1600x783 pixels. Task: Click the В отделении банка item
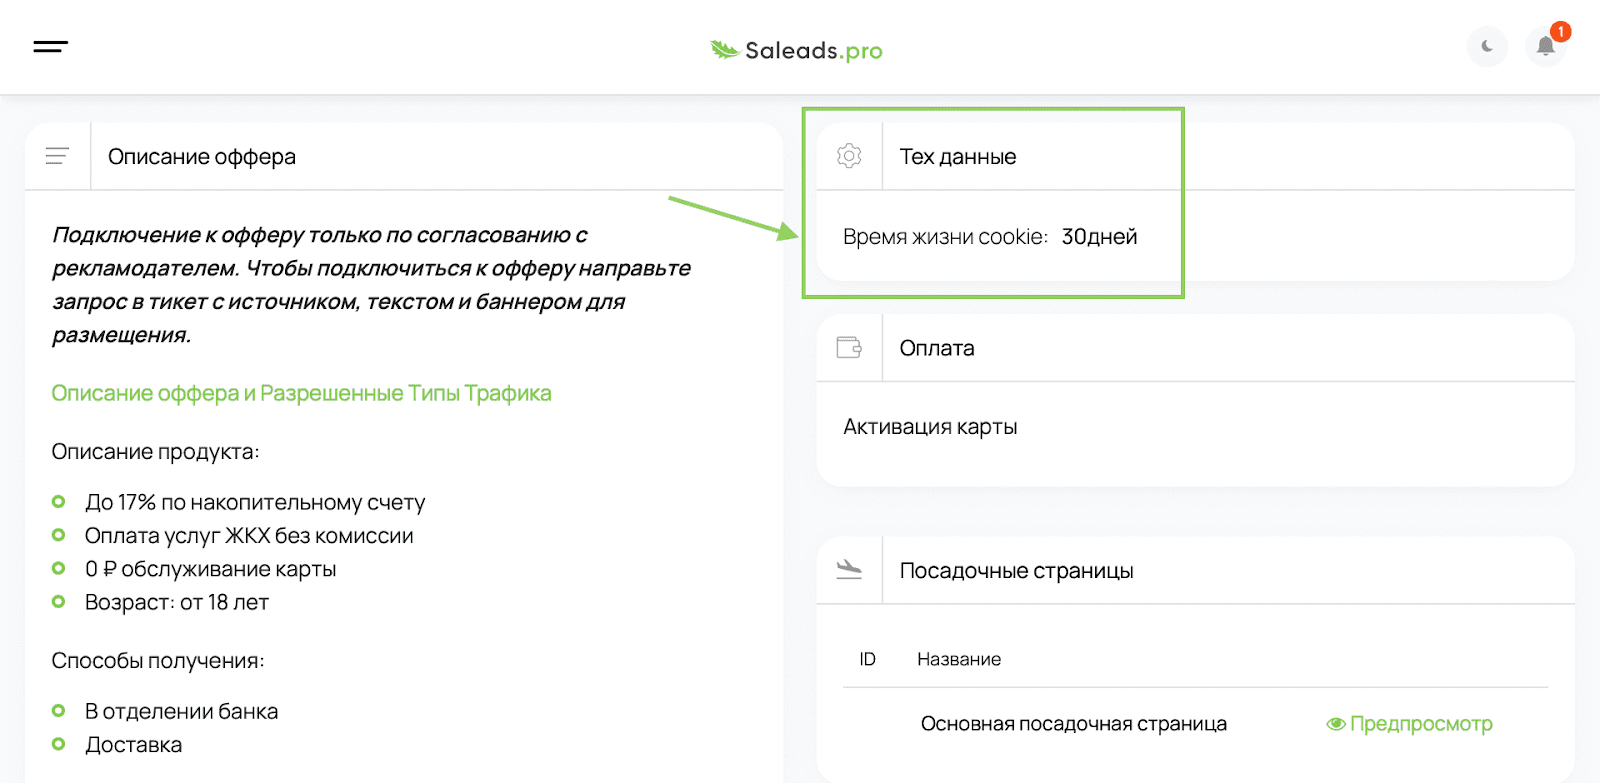coord(181,711)
